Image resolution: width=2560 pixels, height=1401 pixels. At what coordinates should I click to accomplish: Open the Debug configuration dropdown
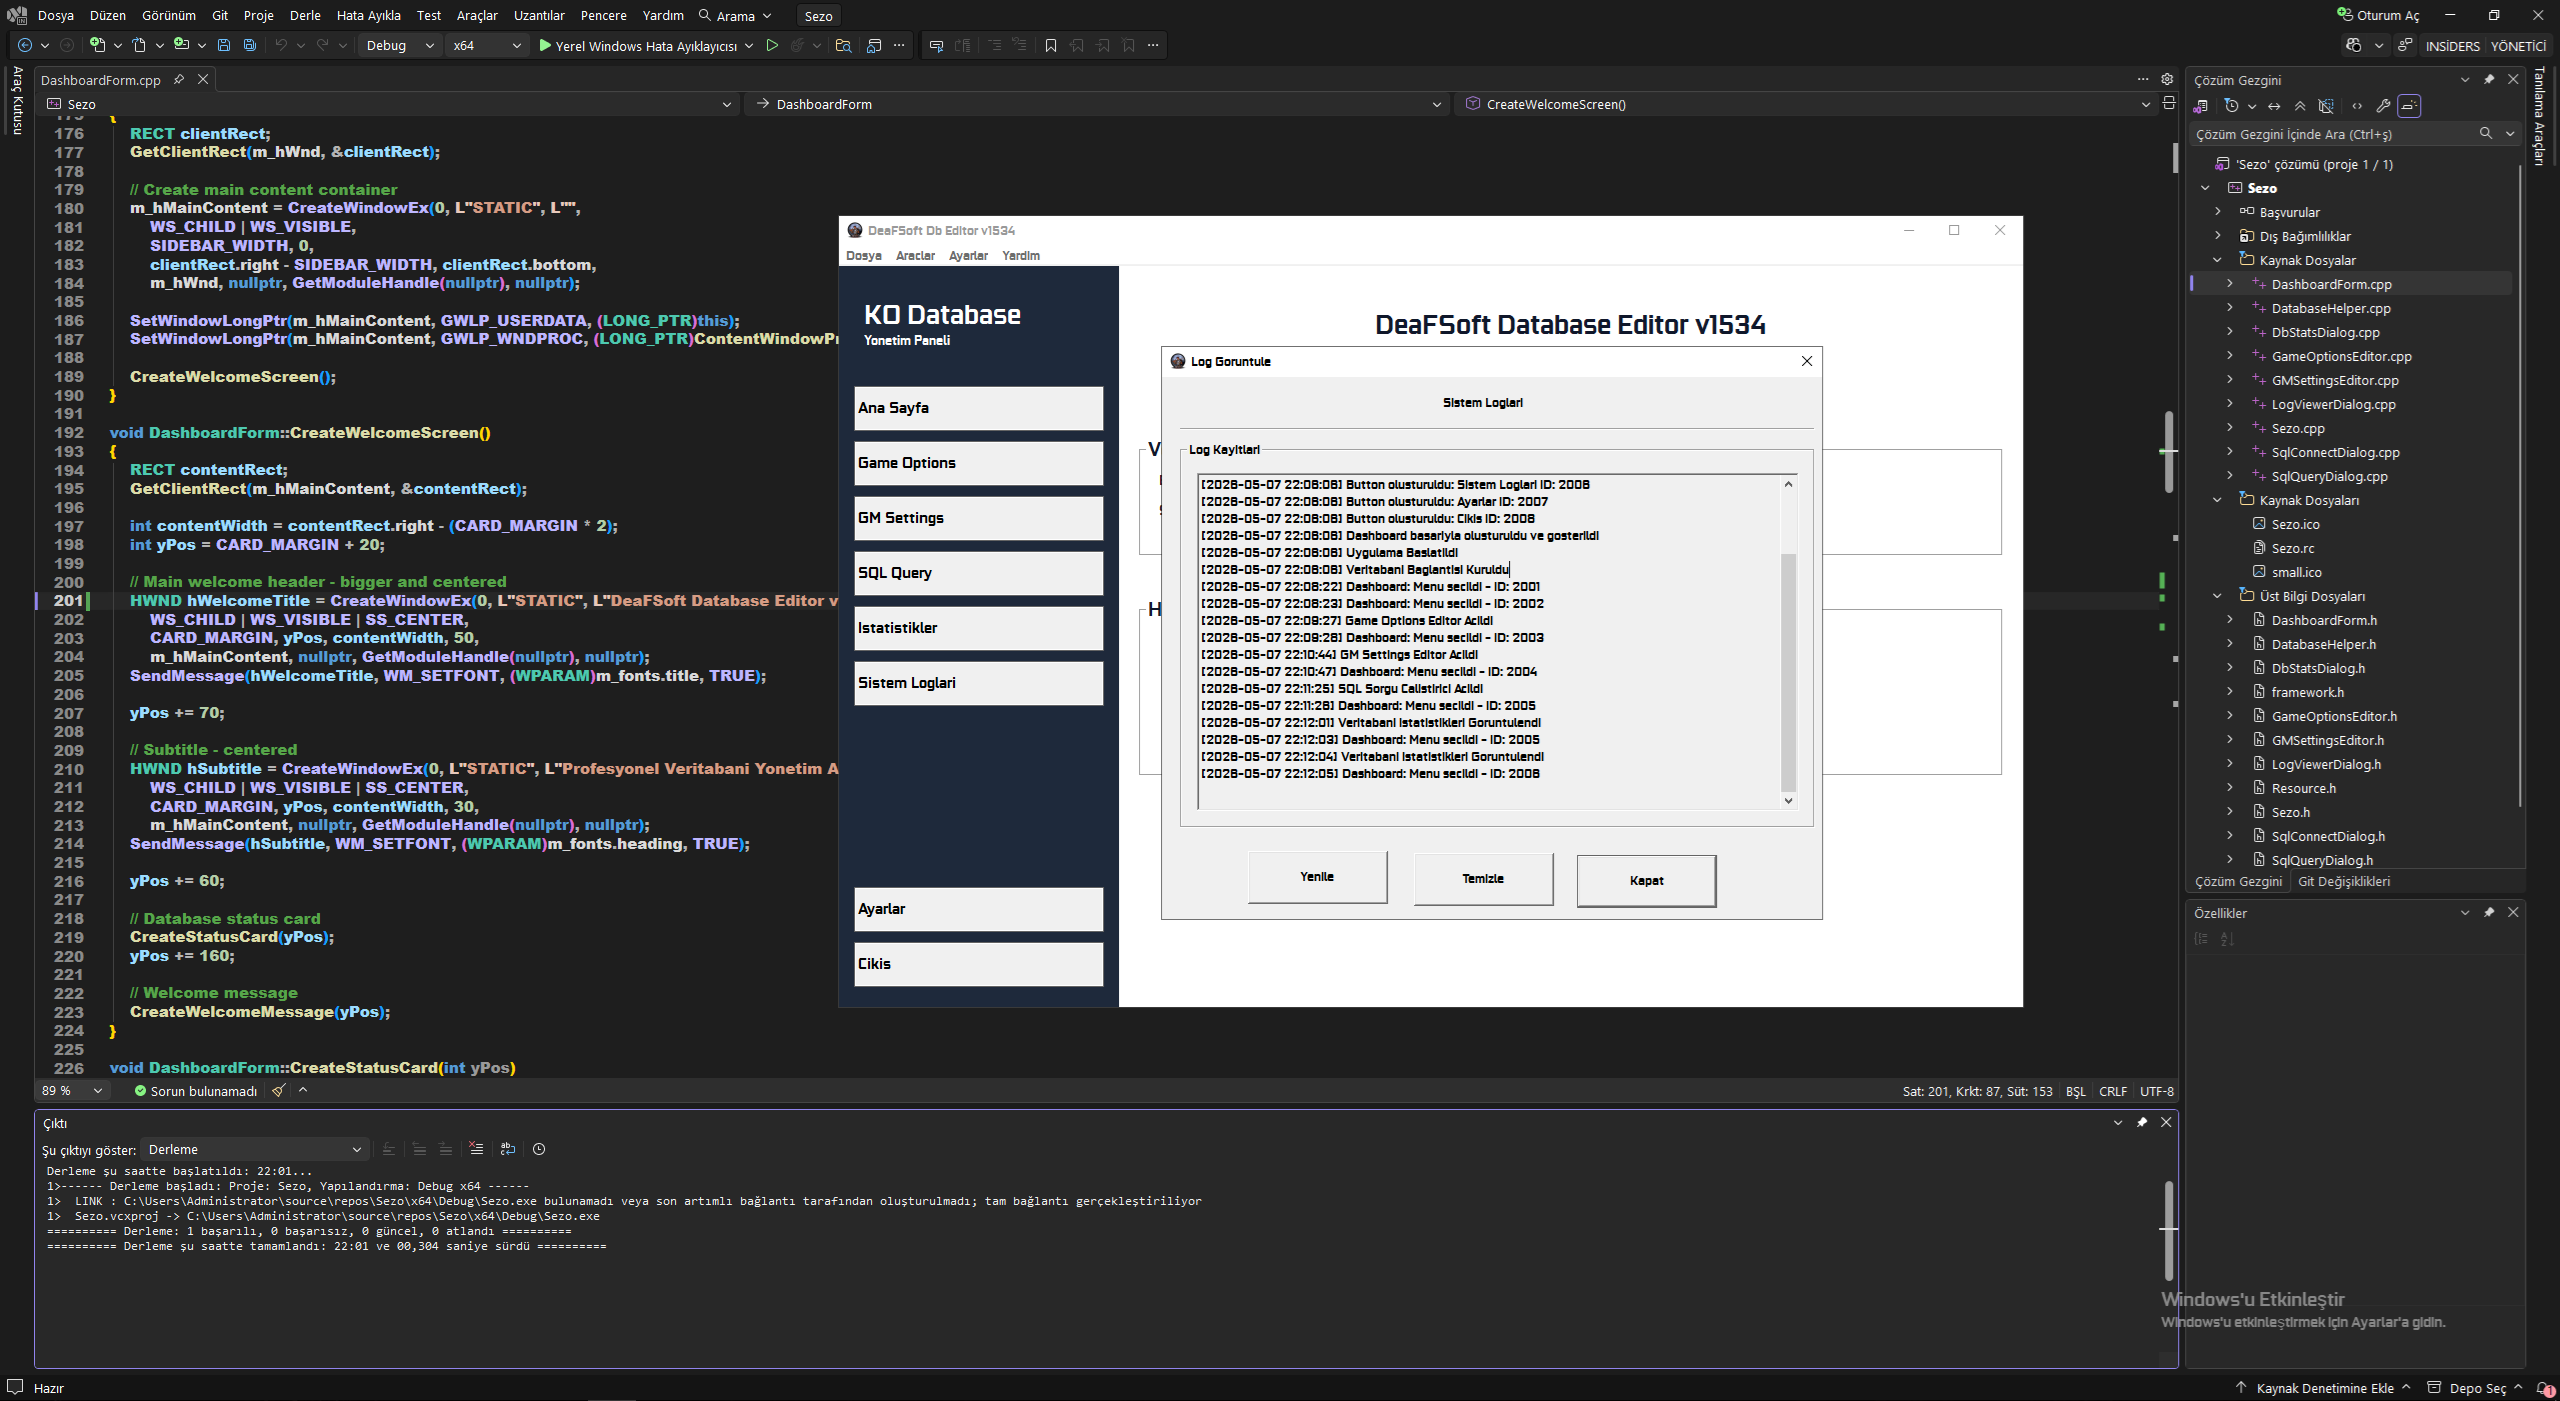click(x=400, y=45)
